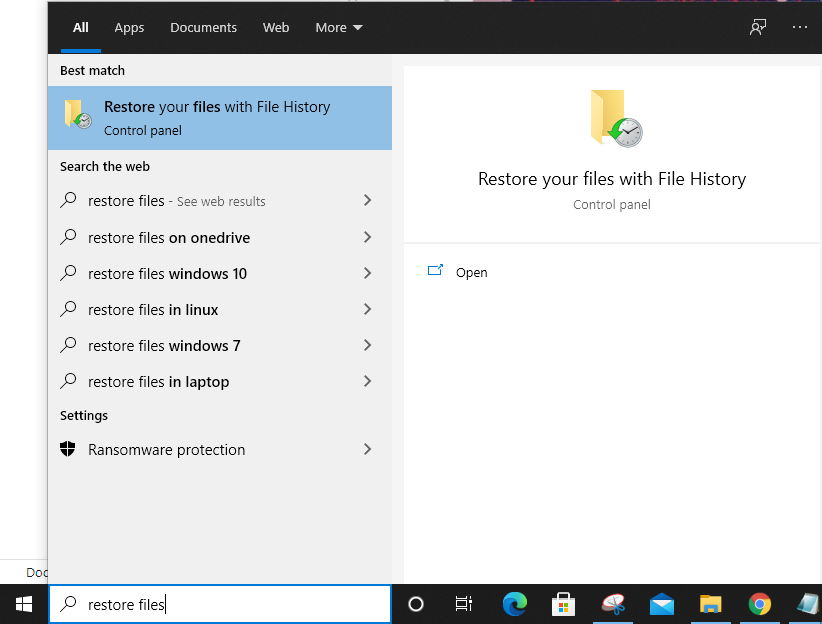Click Open in the preview pane

click(x=471, y=272)
